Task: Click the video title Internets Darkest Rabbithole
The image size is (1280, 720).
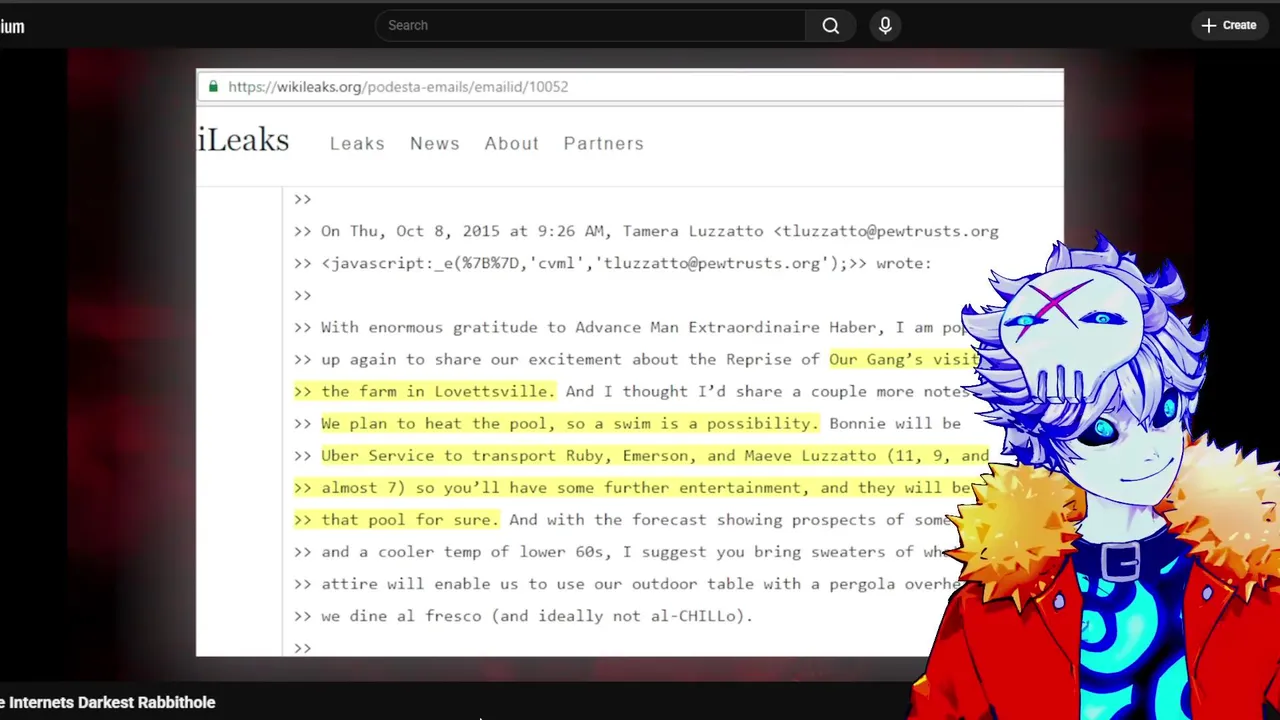Action: click(108, 703)
